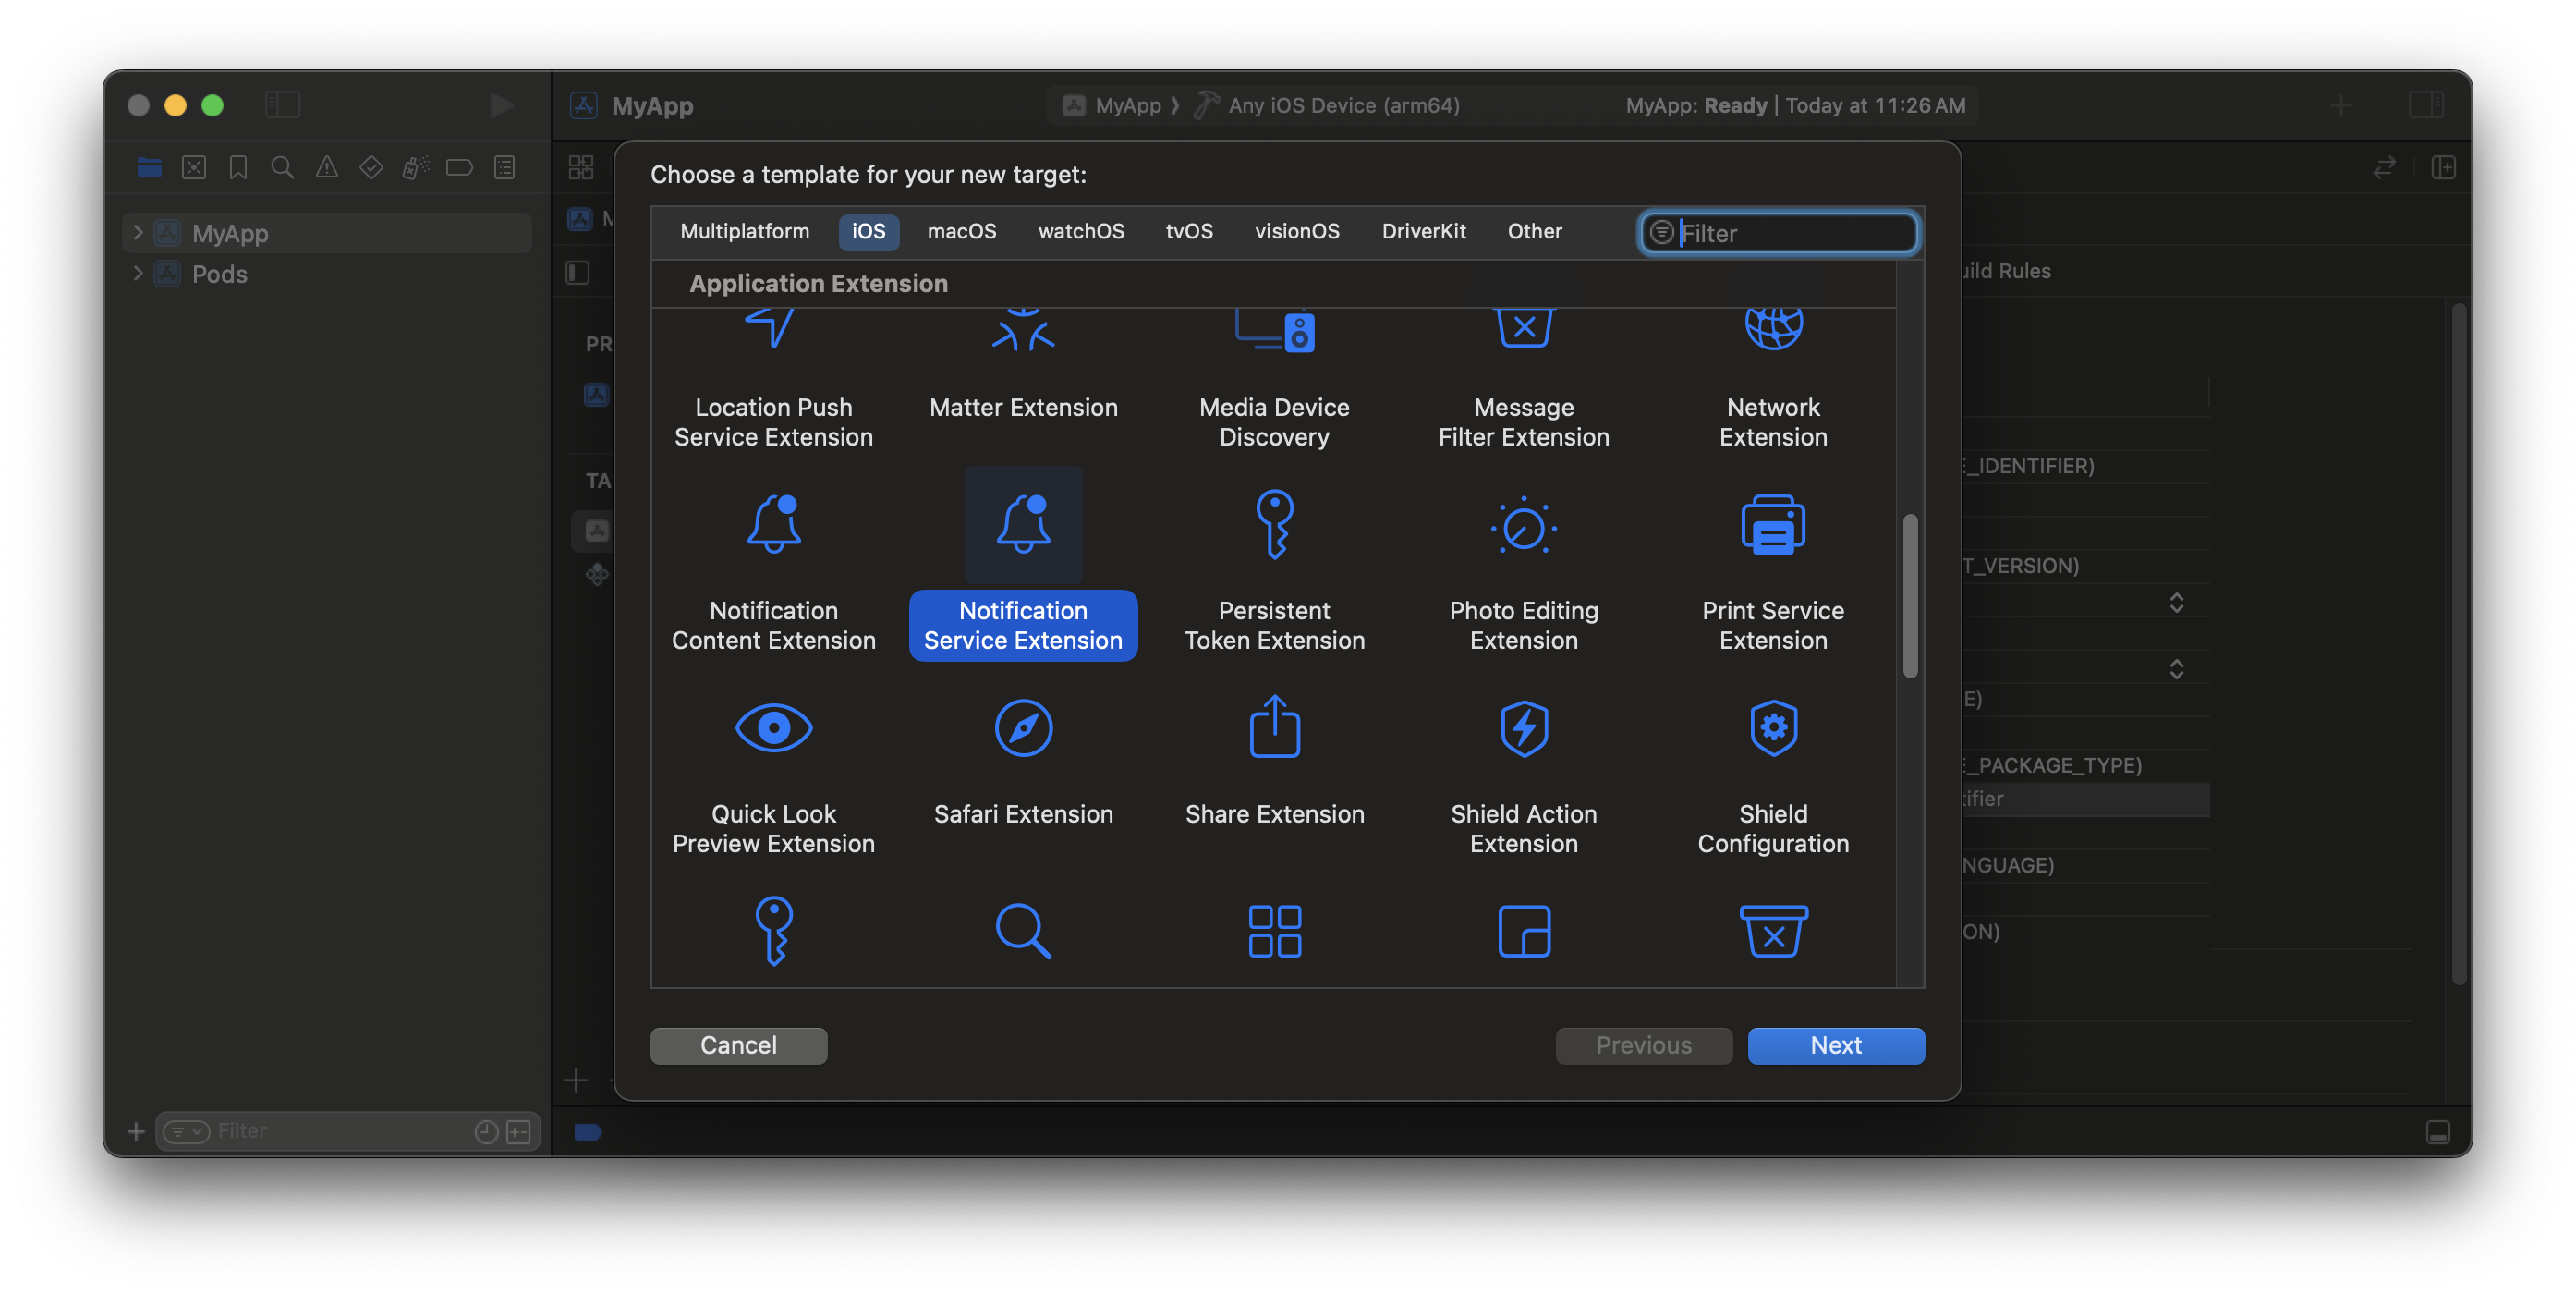Click the Cancel button
This screenshot has width=2576, height=1294.
738,1045
